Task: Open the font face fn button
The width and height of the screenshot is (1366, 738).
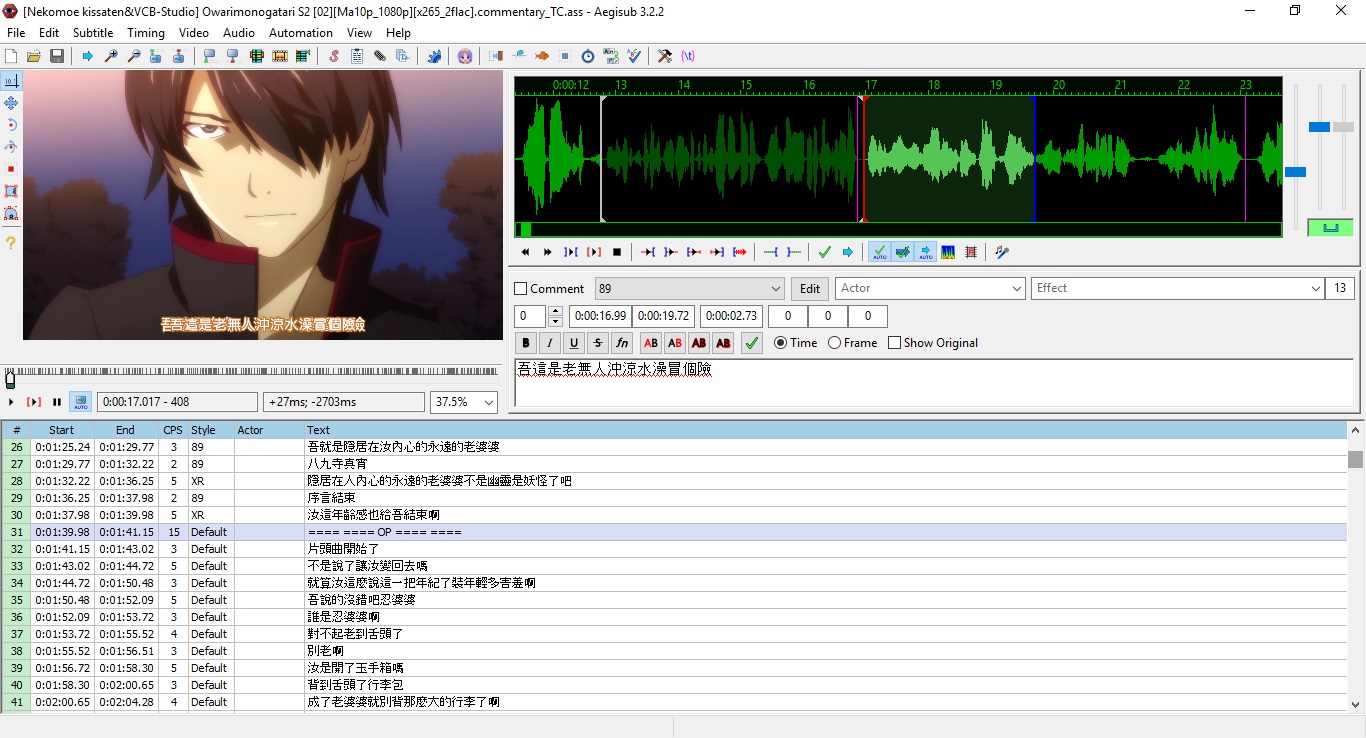Action: [622, 343]
